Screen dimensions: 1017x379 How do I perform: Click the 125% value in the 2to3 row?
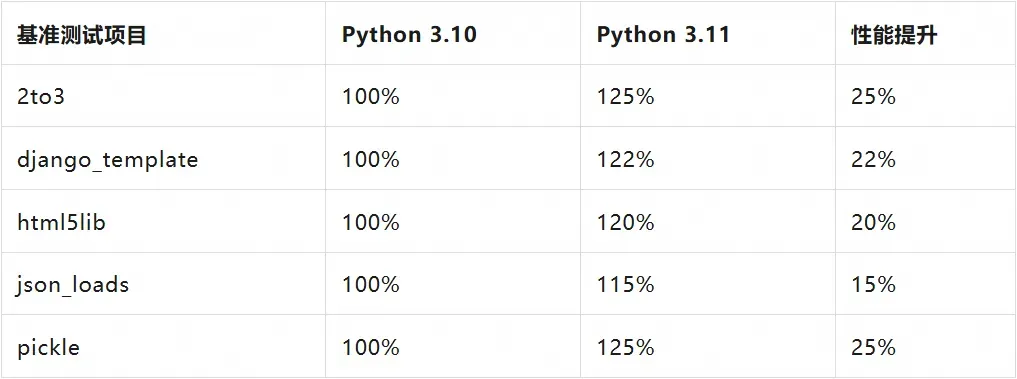[x=625, y=97]
